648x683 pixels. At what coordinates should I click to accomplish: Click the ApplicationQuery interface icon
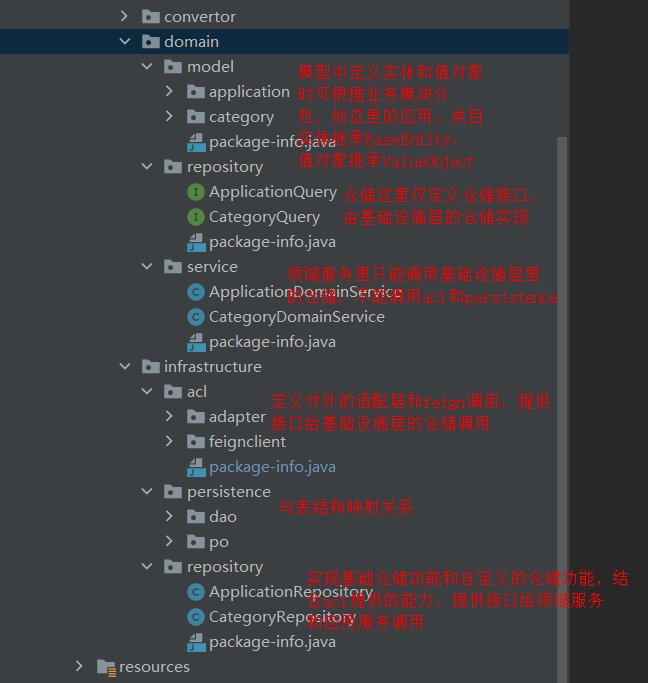click(x=196, y=192)
